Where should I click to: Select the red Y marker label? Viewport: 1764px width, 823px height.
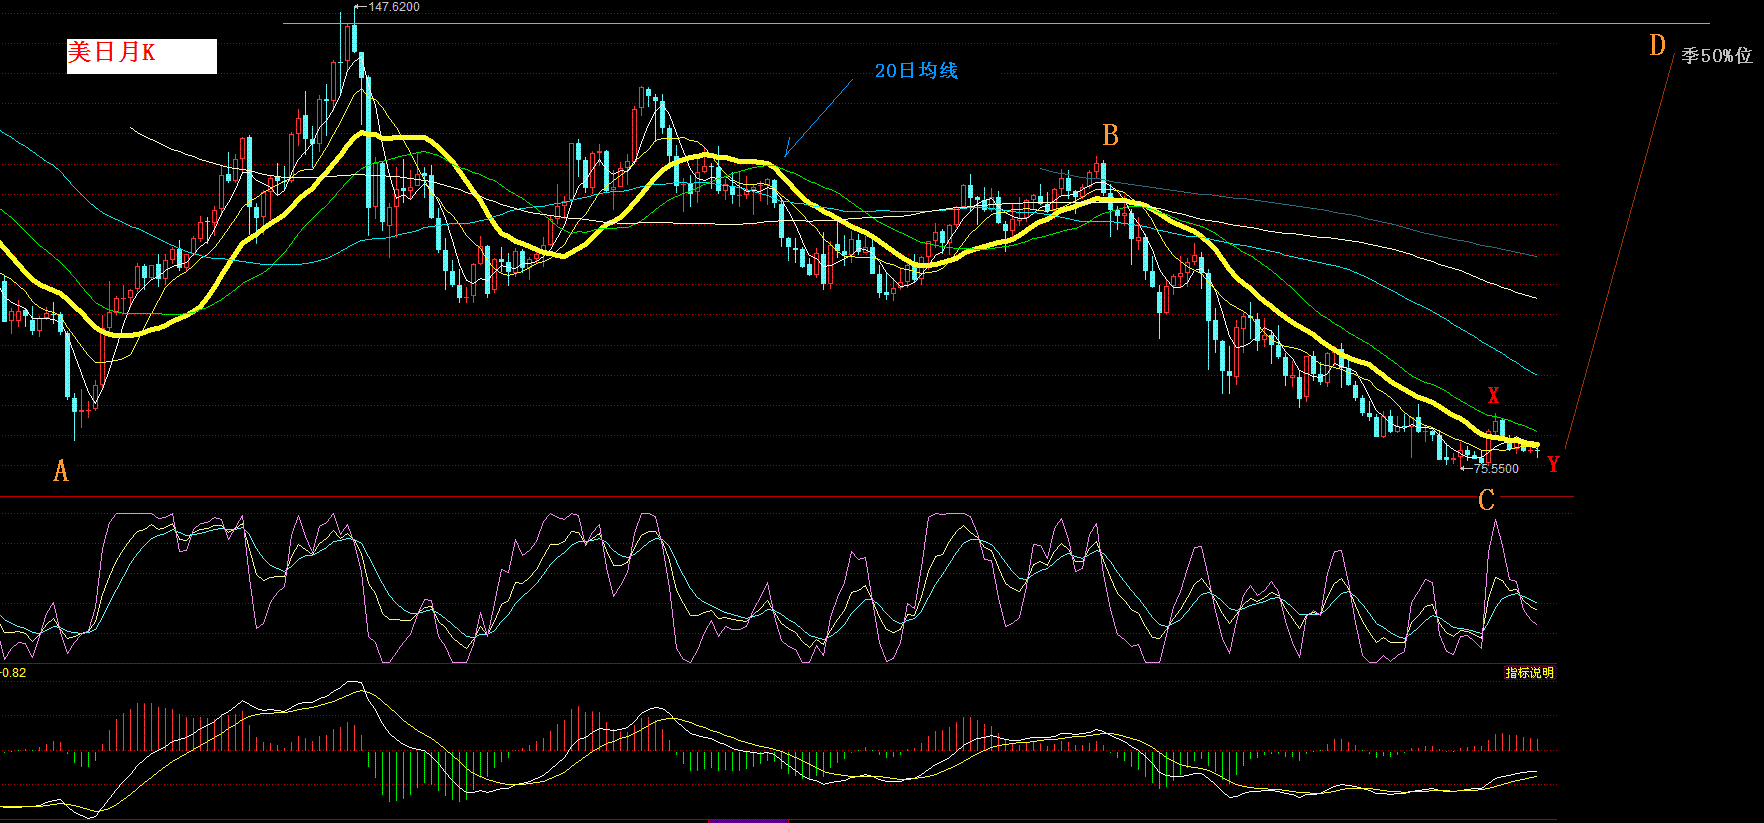[x=1553, y=463]
